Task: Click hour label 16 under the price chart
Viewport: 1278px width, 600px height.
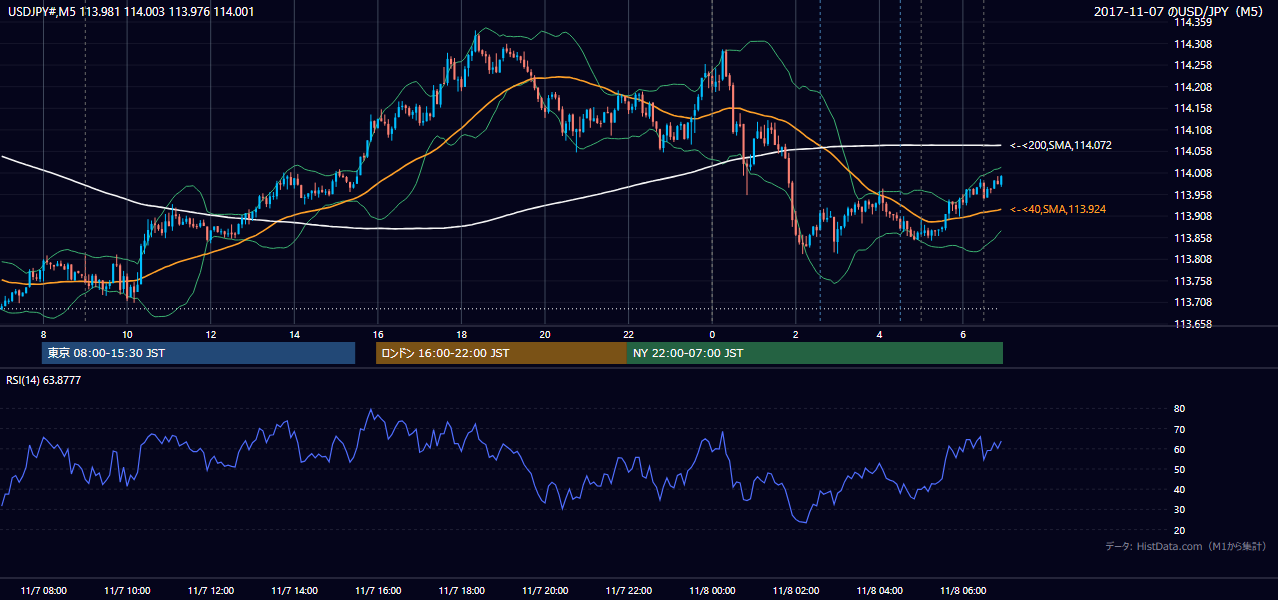Action: click(378, 334)
